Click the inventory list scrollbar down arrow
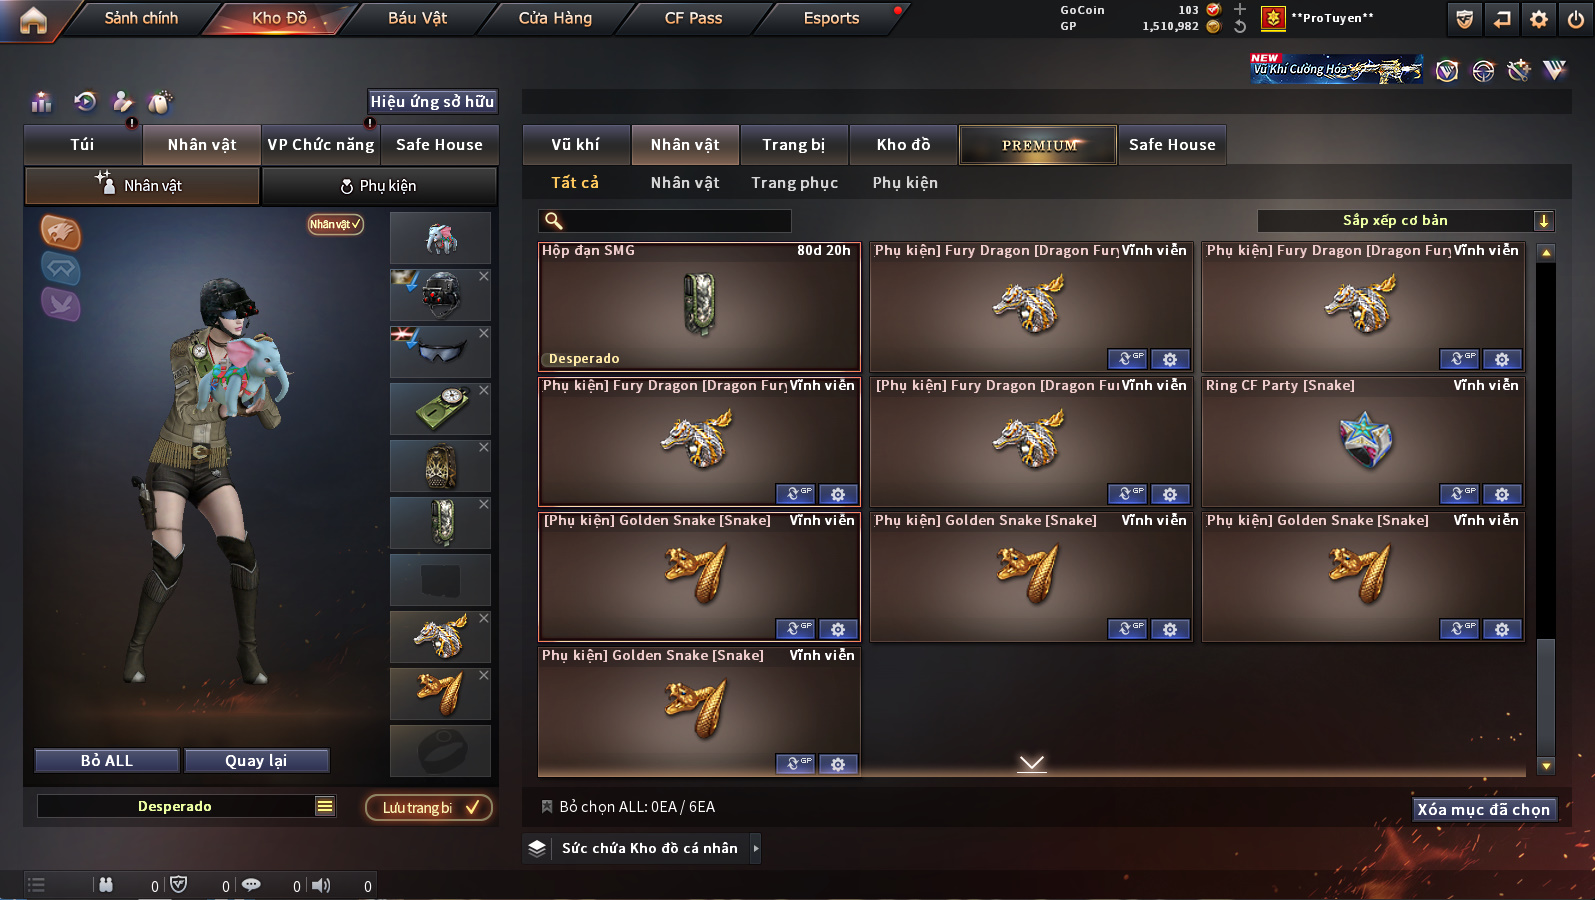 pyautogui.click(x=1546, y=767)
